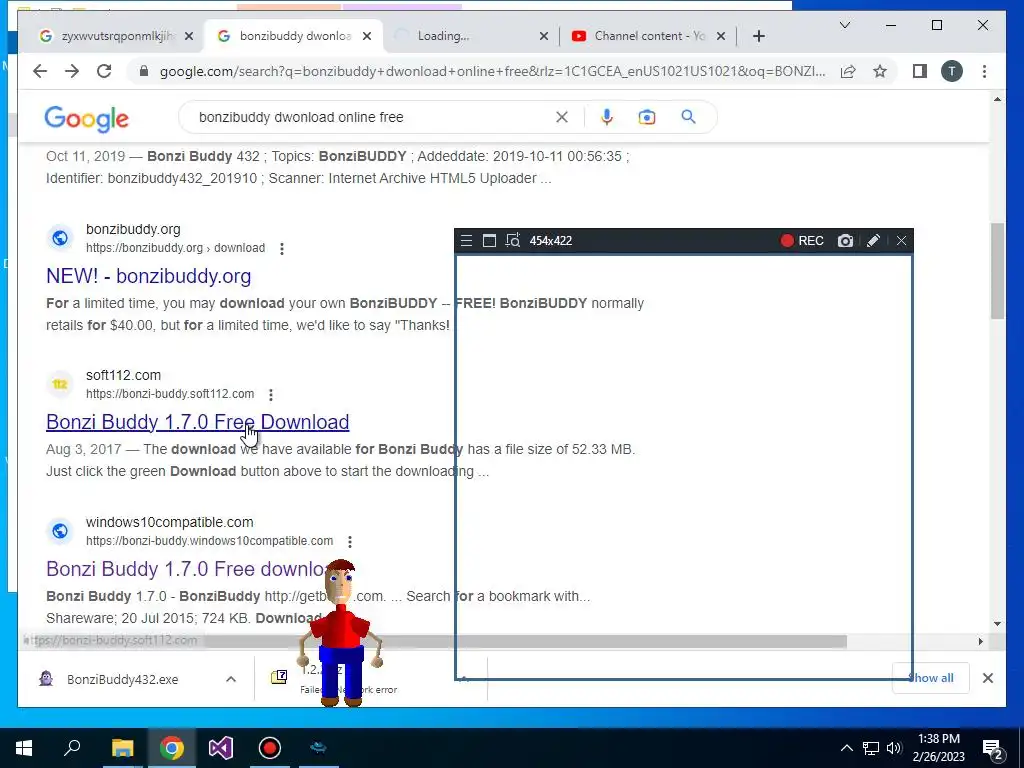Show hidden system tray icons

pos(846,748)
